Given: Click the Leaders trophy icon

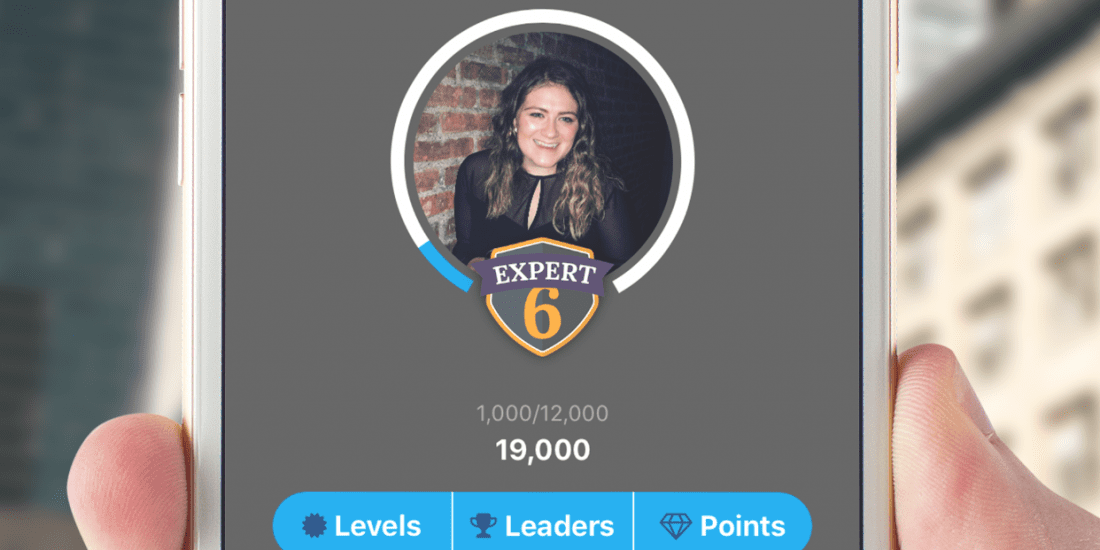Looking at the screenshot, I should click(x=483, y=525).
